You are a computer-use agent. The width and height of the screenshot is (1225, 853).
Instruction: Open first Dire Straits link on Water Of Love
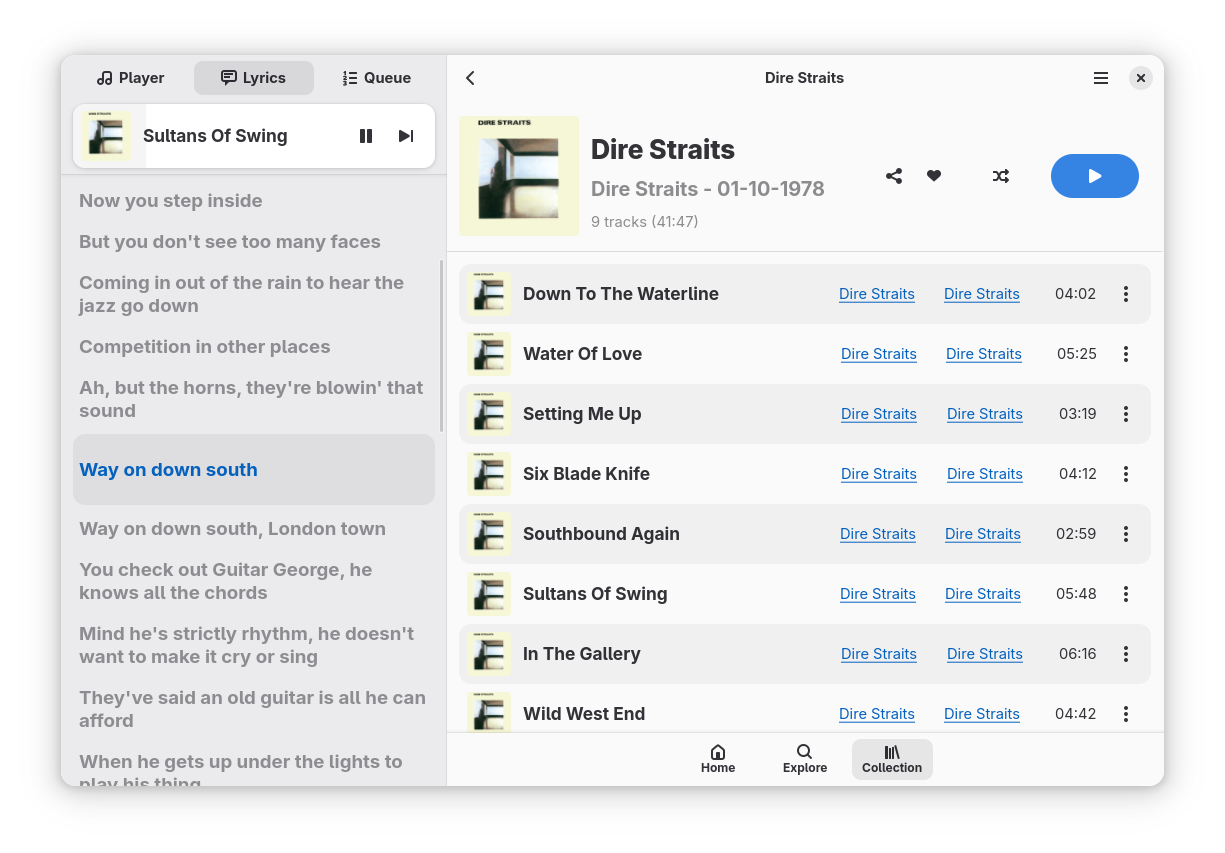coord(879,354)
